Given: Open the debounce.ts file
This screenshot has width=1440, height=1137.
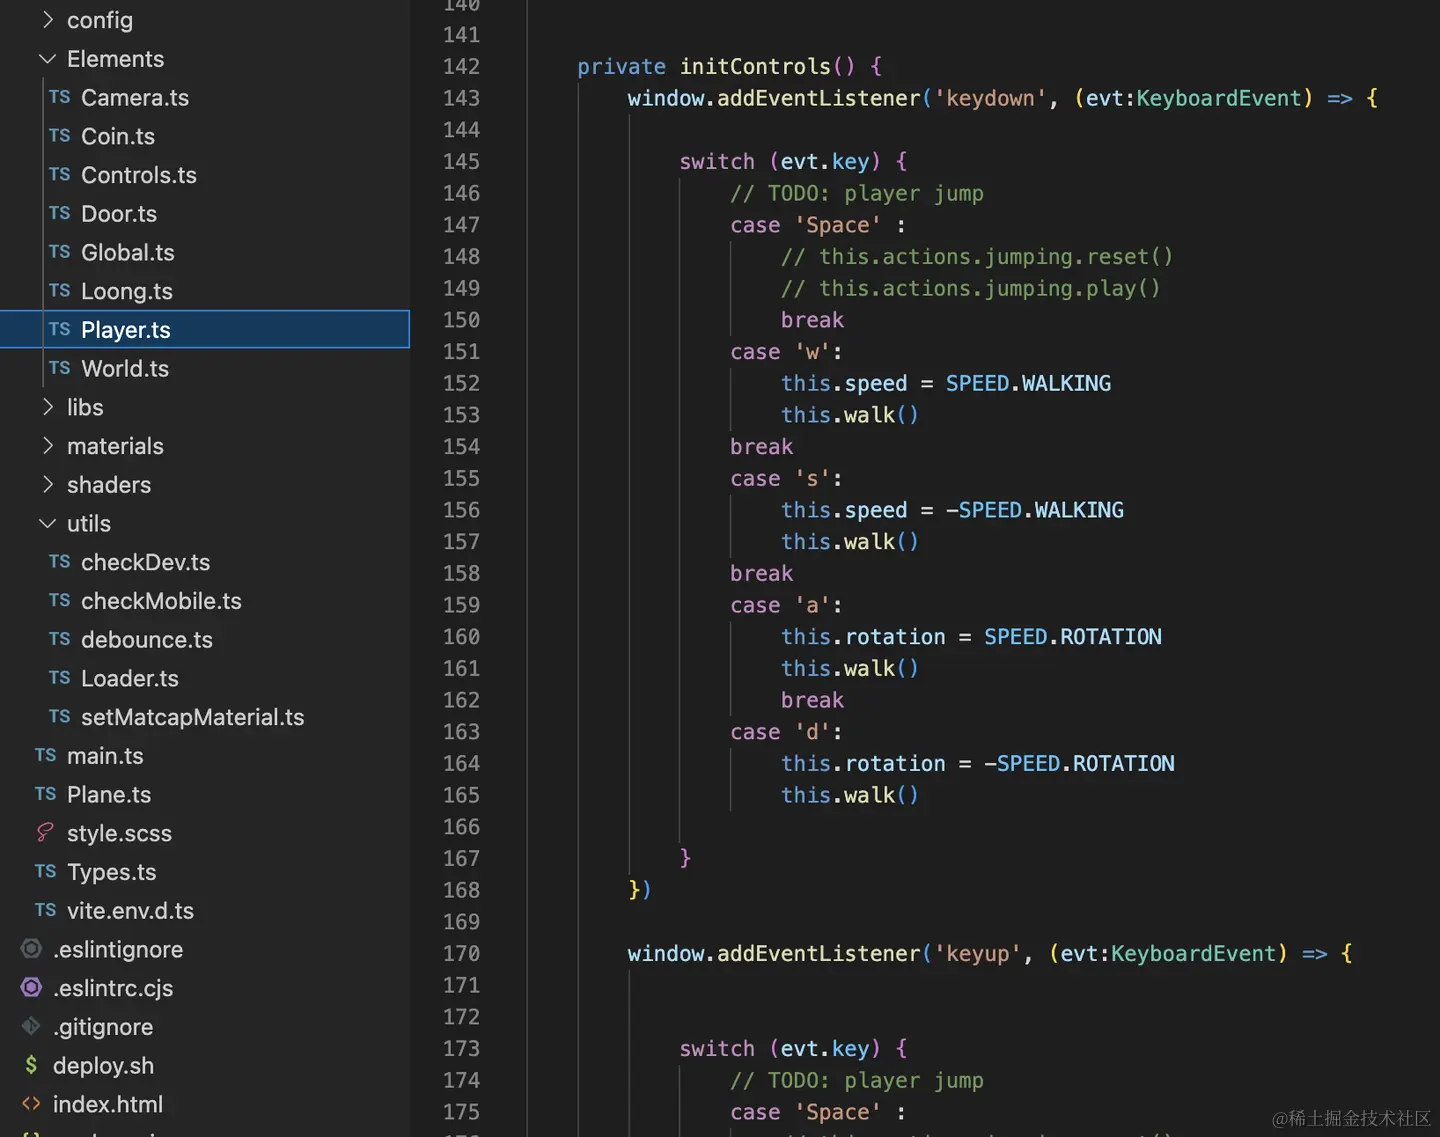Looking at the screenshot, I should pos(147,640).
